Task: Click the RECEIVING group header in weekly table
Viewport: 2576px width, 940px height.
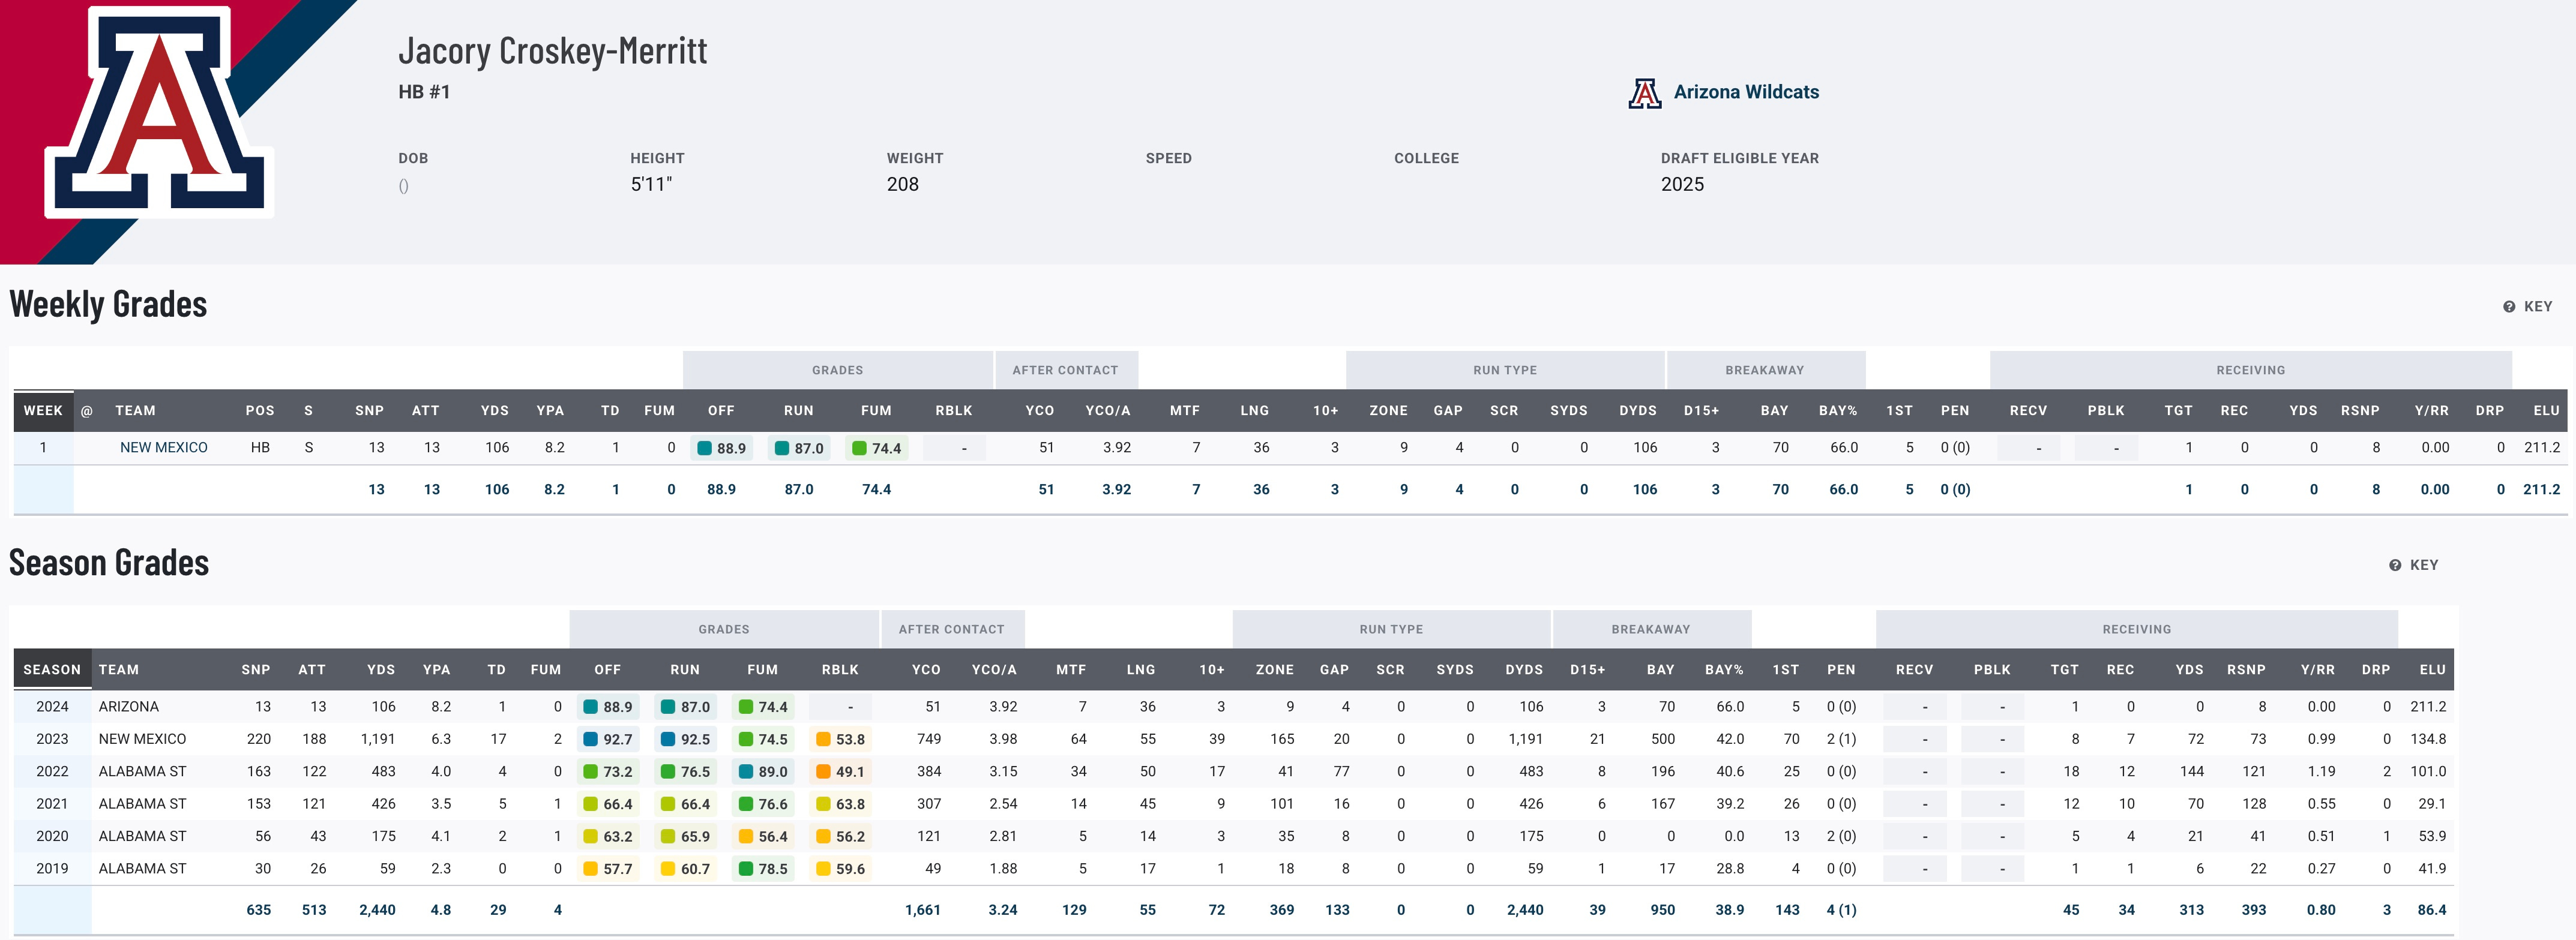Action: click(2250, 370)
